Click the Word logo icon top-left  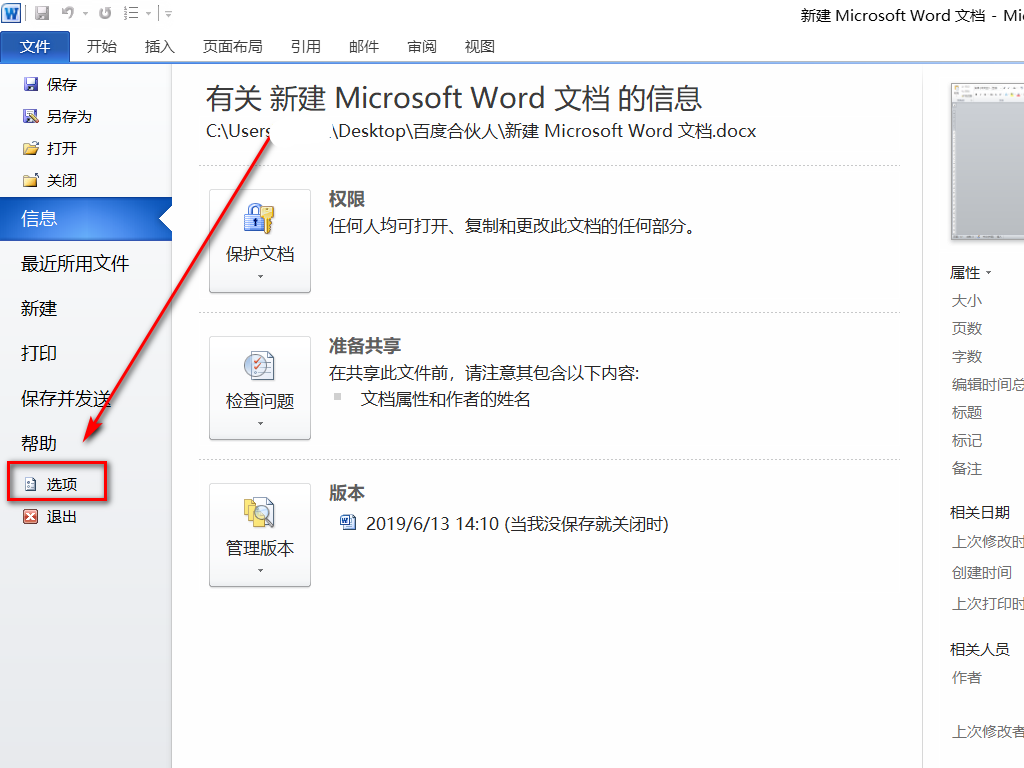[x=11, y=13]
